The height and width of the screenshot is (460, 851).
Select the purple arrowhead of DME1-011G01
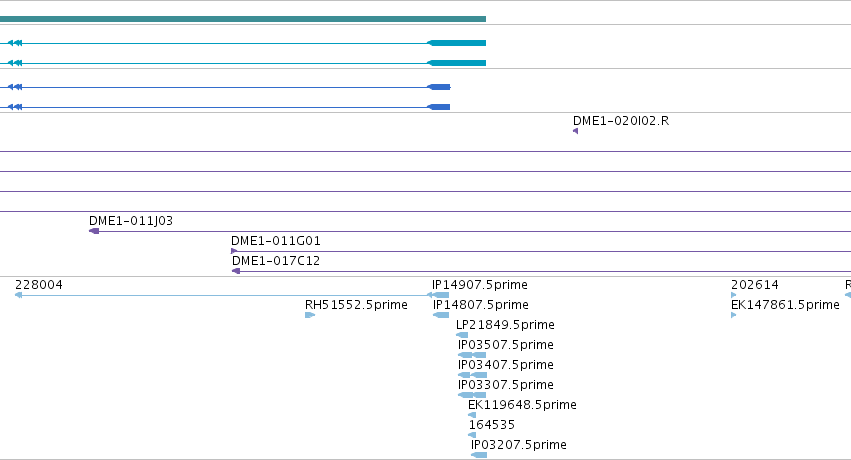(234, 251)
